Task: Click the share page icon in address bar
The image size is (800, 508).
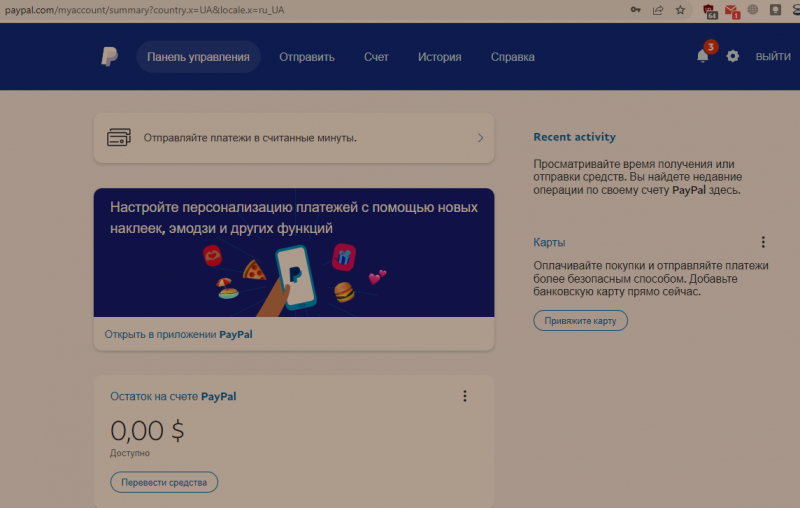Action: coord(658,10)
